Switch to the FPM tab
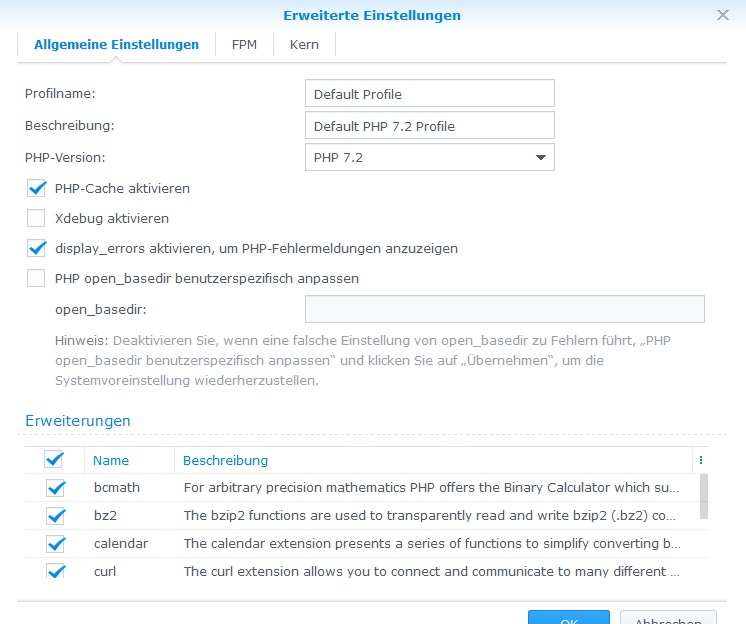Screen dimensions: 746x624 coord(244,45)
